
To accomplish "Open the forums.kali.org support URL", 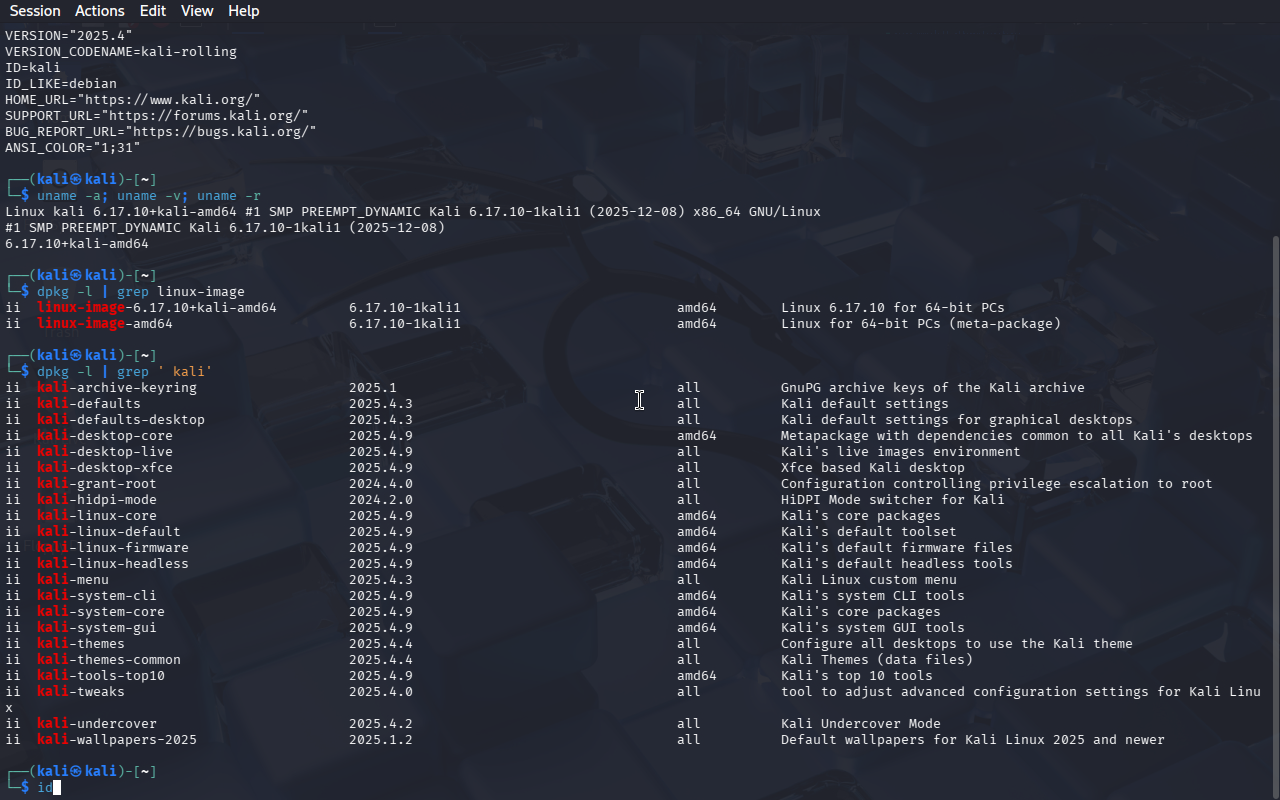I will 204,115.
